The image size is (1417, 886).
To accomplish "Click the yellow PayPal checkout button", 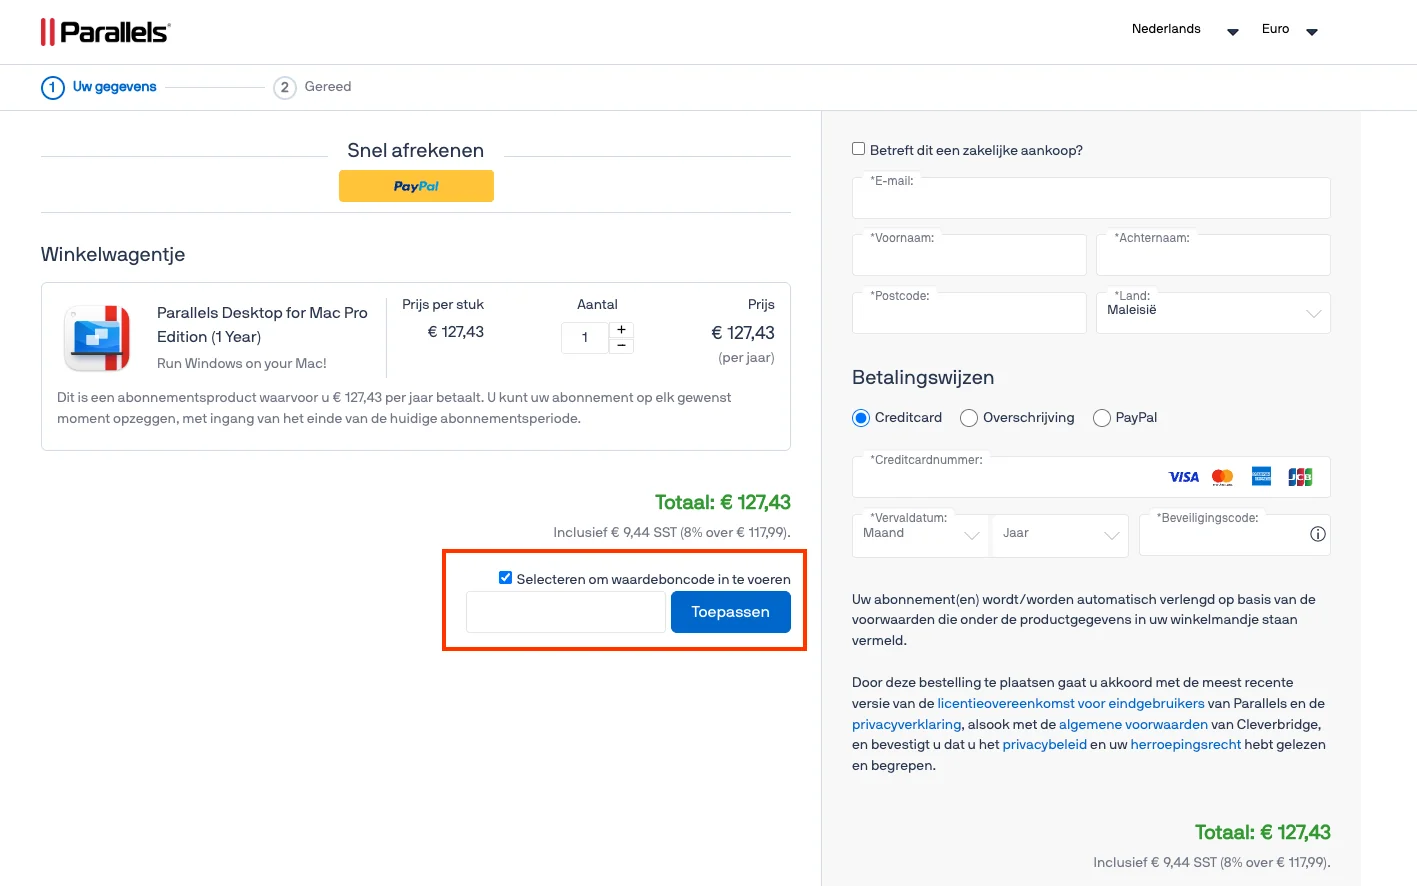I will 416,186.
